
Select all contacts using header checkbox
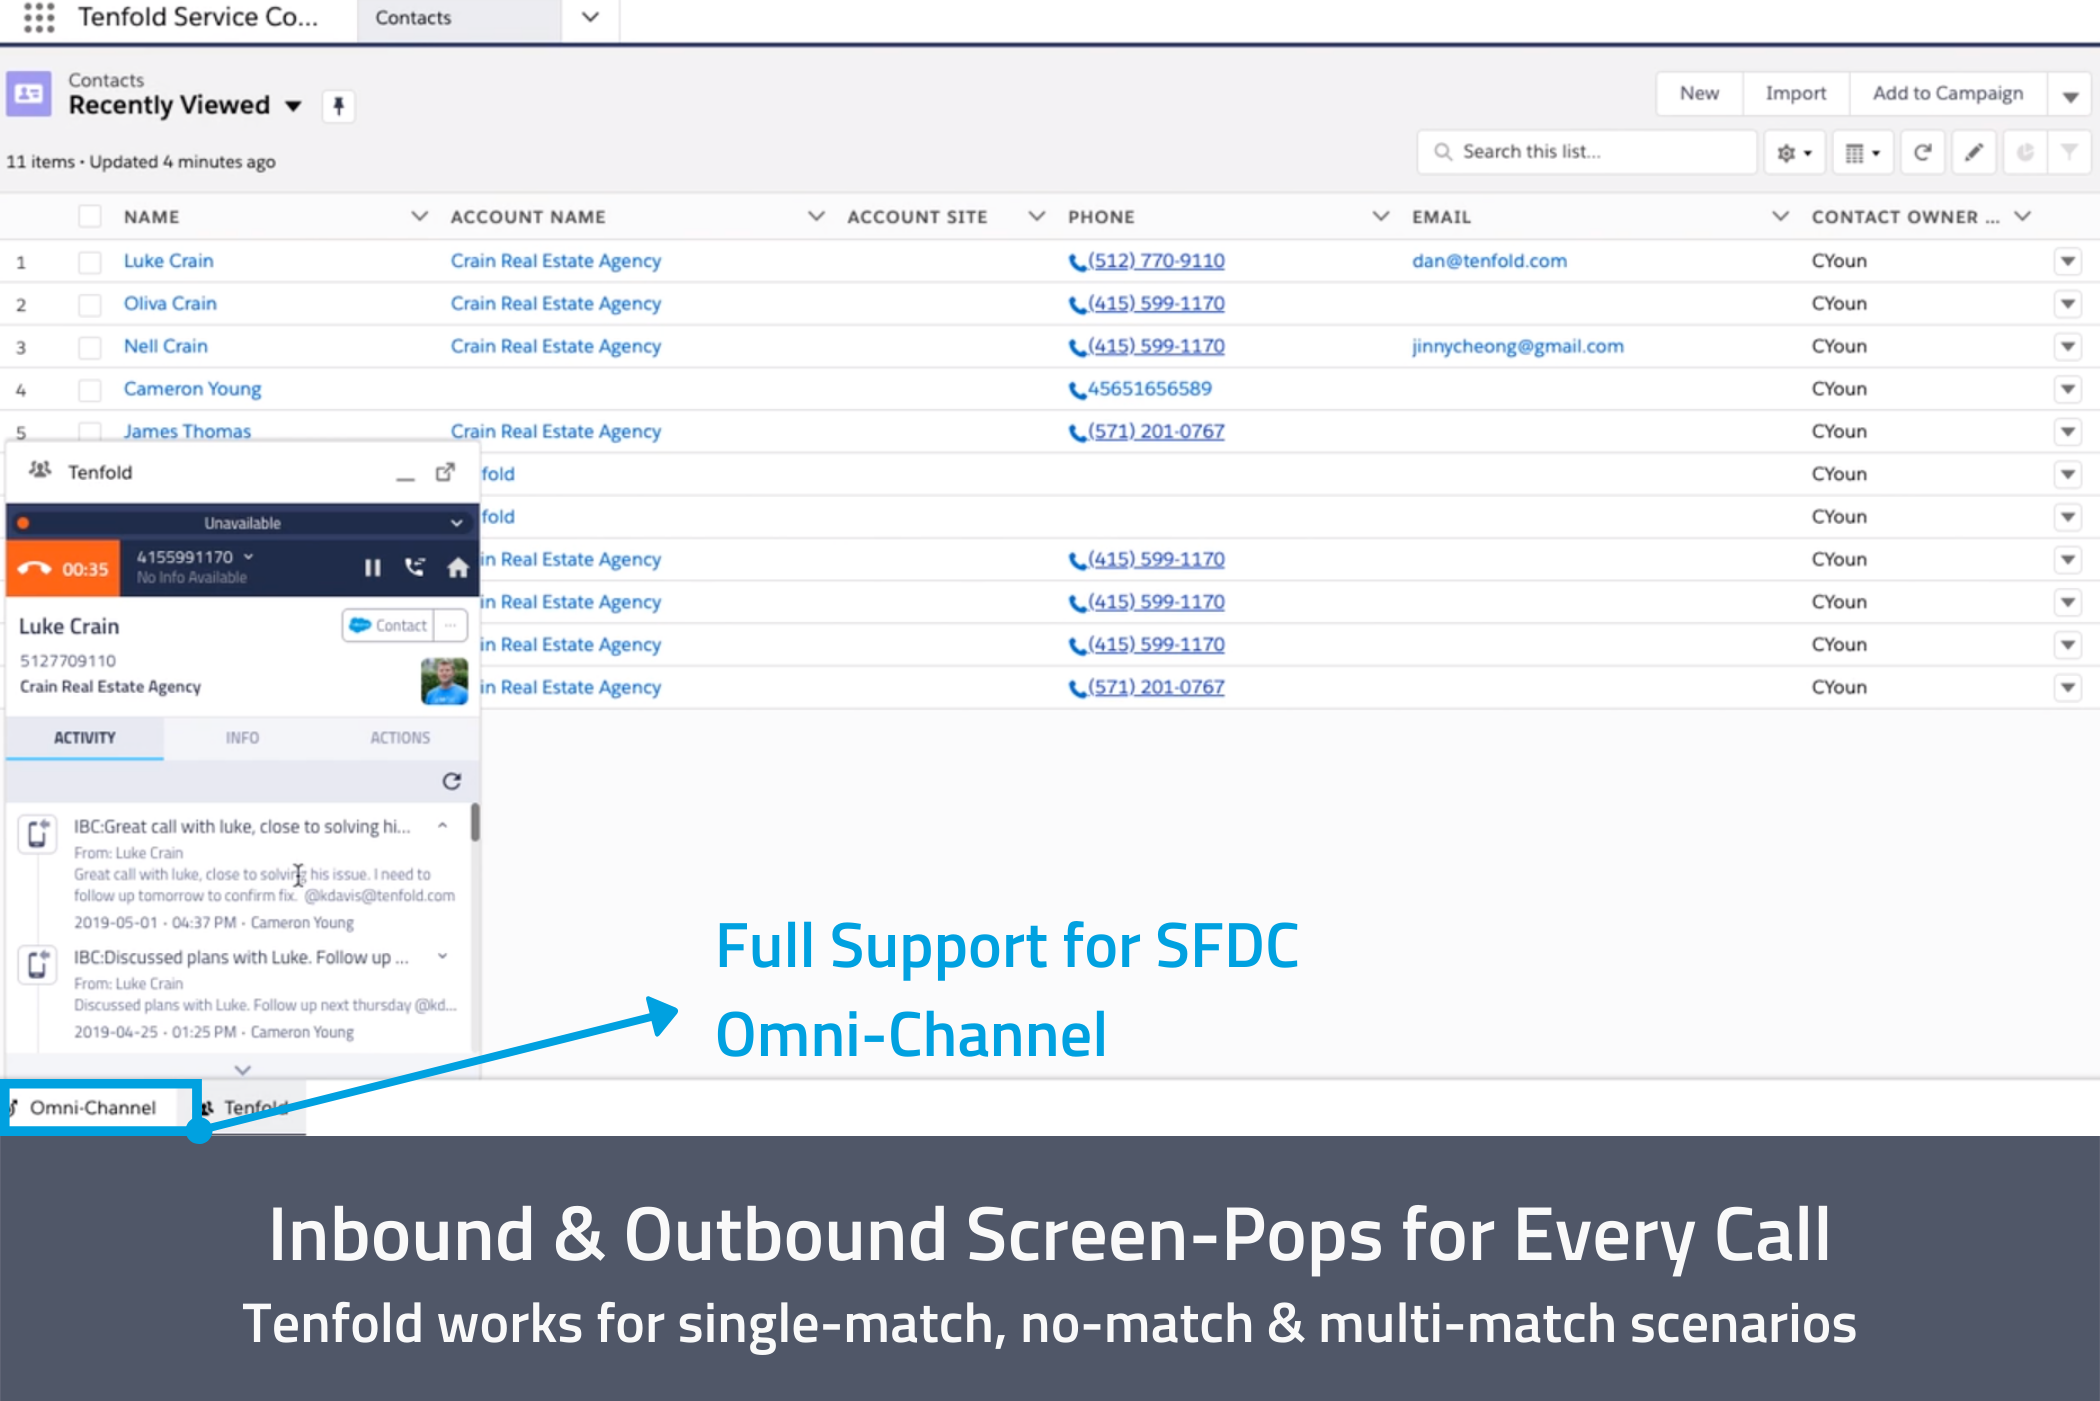[90, 215]
